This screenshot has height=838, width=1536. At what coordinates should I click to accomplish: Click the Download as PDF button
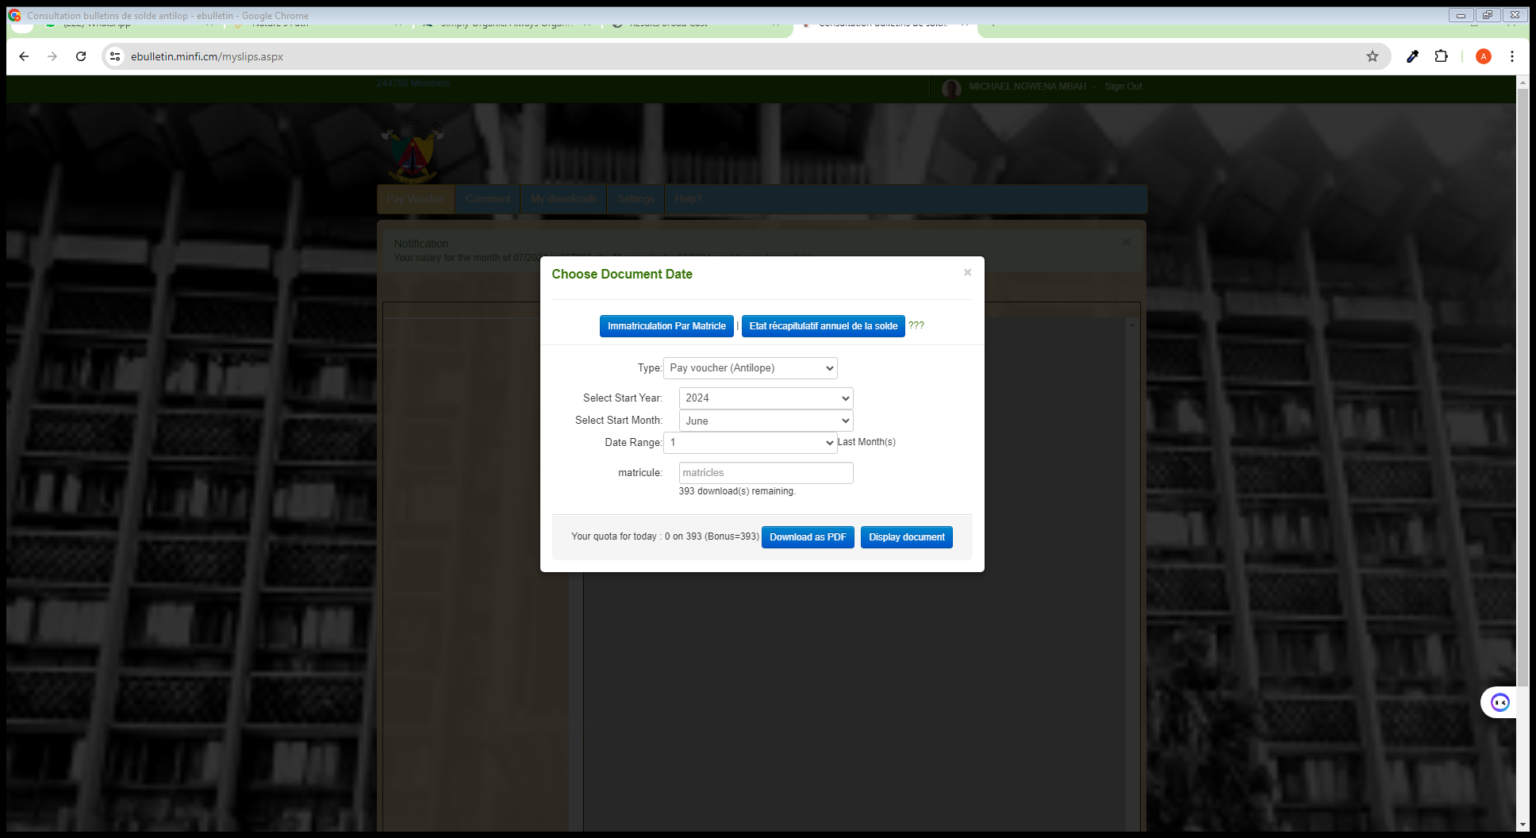click(807, 537)
